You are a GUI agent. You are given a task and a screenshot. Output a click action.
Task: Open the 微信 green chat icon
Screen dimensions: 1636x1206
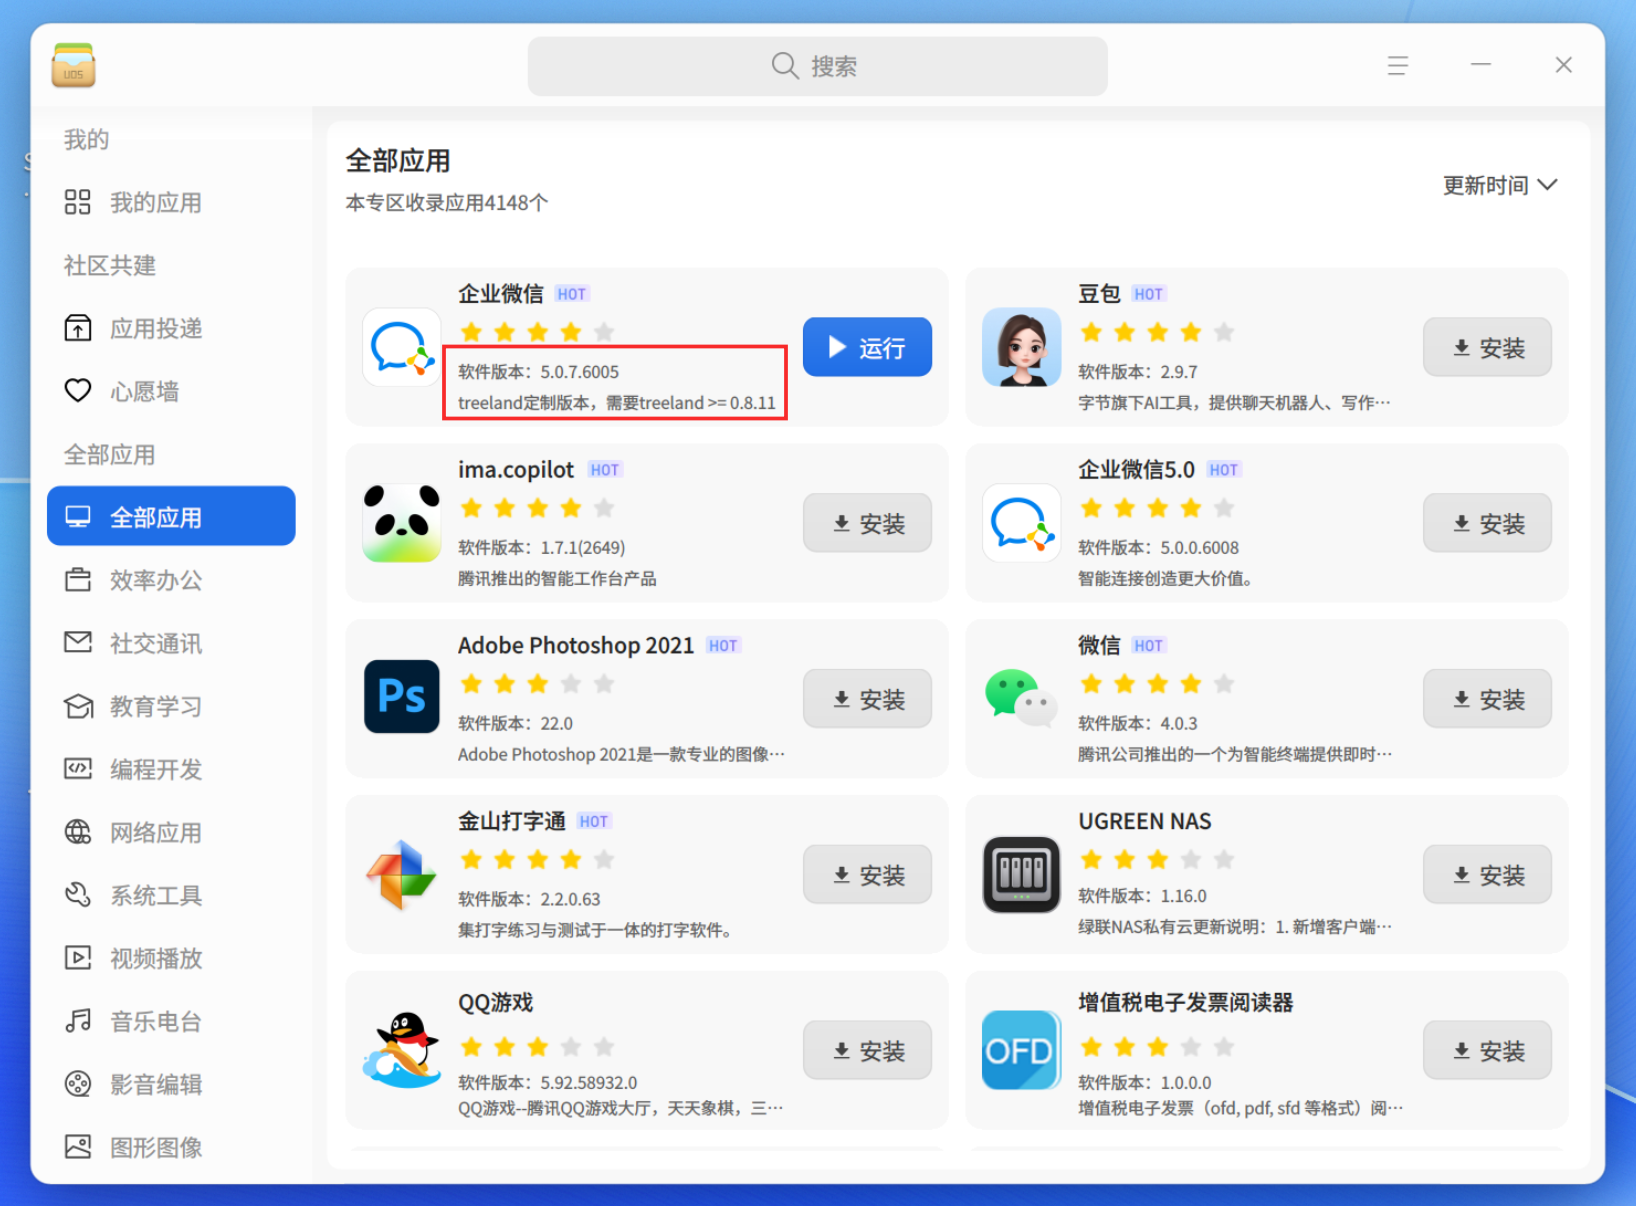tap(1021, 697)
